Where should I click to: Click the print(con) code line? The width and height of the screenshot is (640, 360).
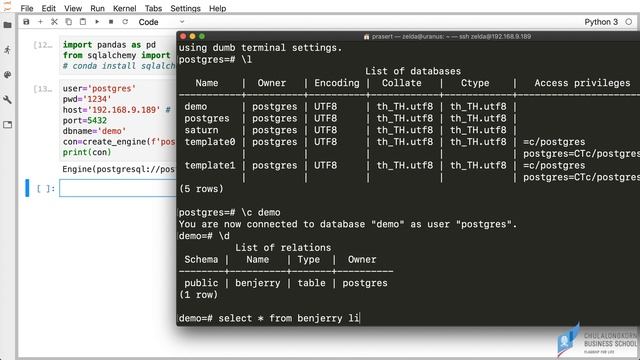[87, 152]
